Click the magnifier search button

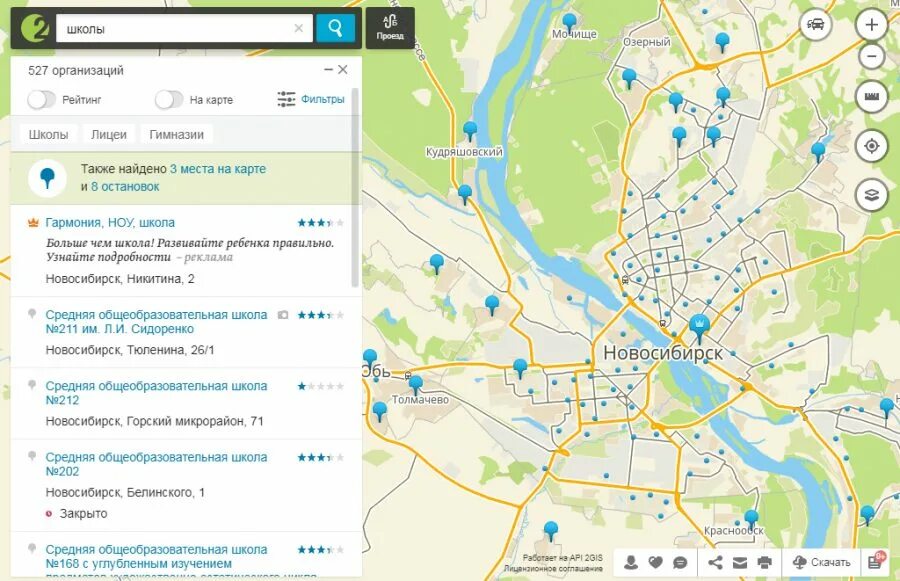pos(335,28)
